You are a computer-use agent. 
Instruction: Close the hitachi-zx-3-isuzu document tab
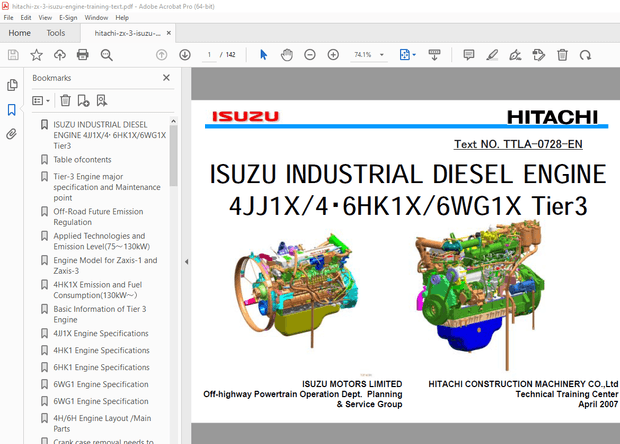click(x=169, y=33)
